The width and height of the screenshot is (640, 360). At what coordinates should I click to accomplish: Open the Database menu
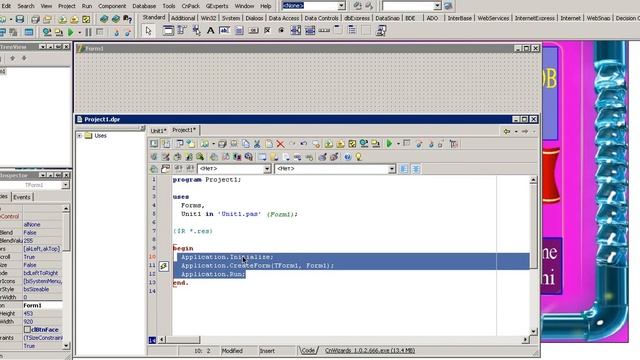144,6
